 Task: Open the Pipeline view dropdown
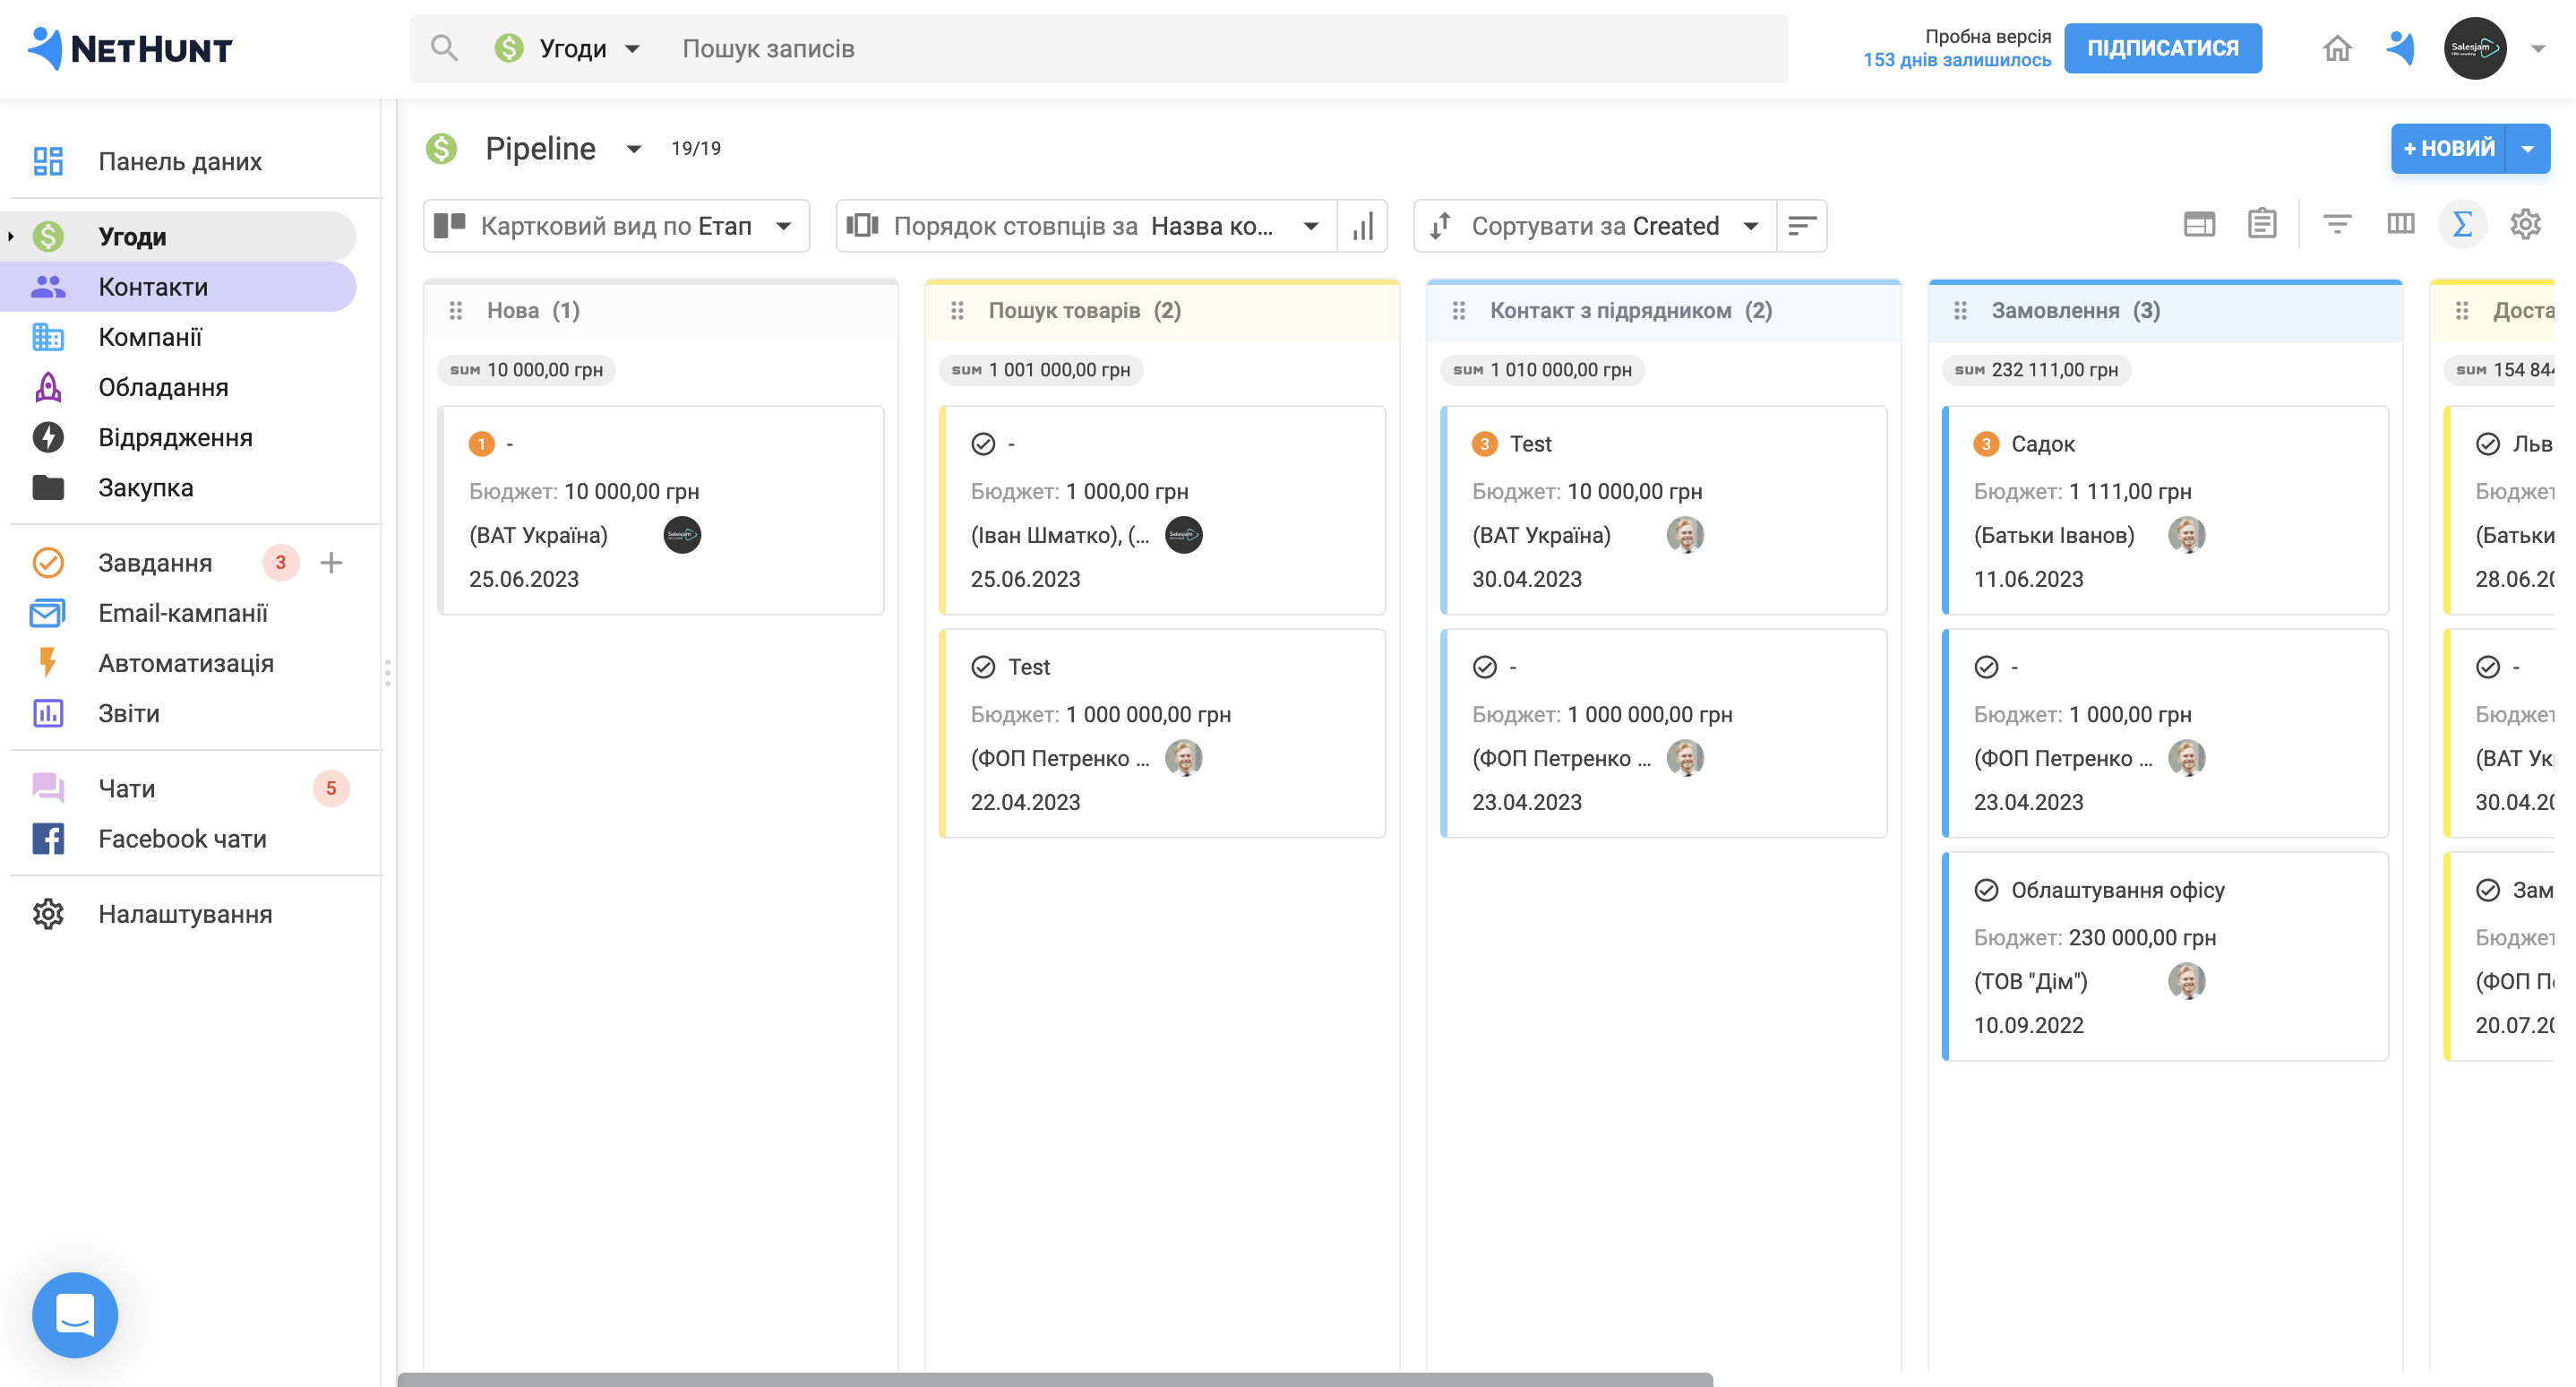tap(633, 149)
